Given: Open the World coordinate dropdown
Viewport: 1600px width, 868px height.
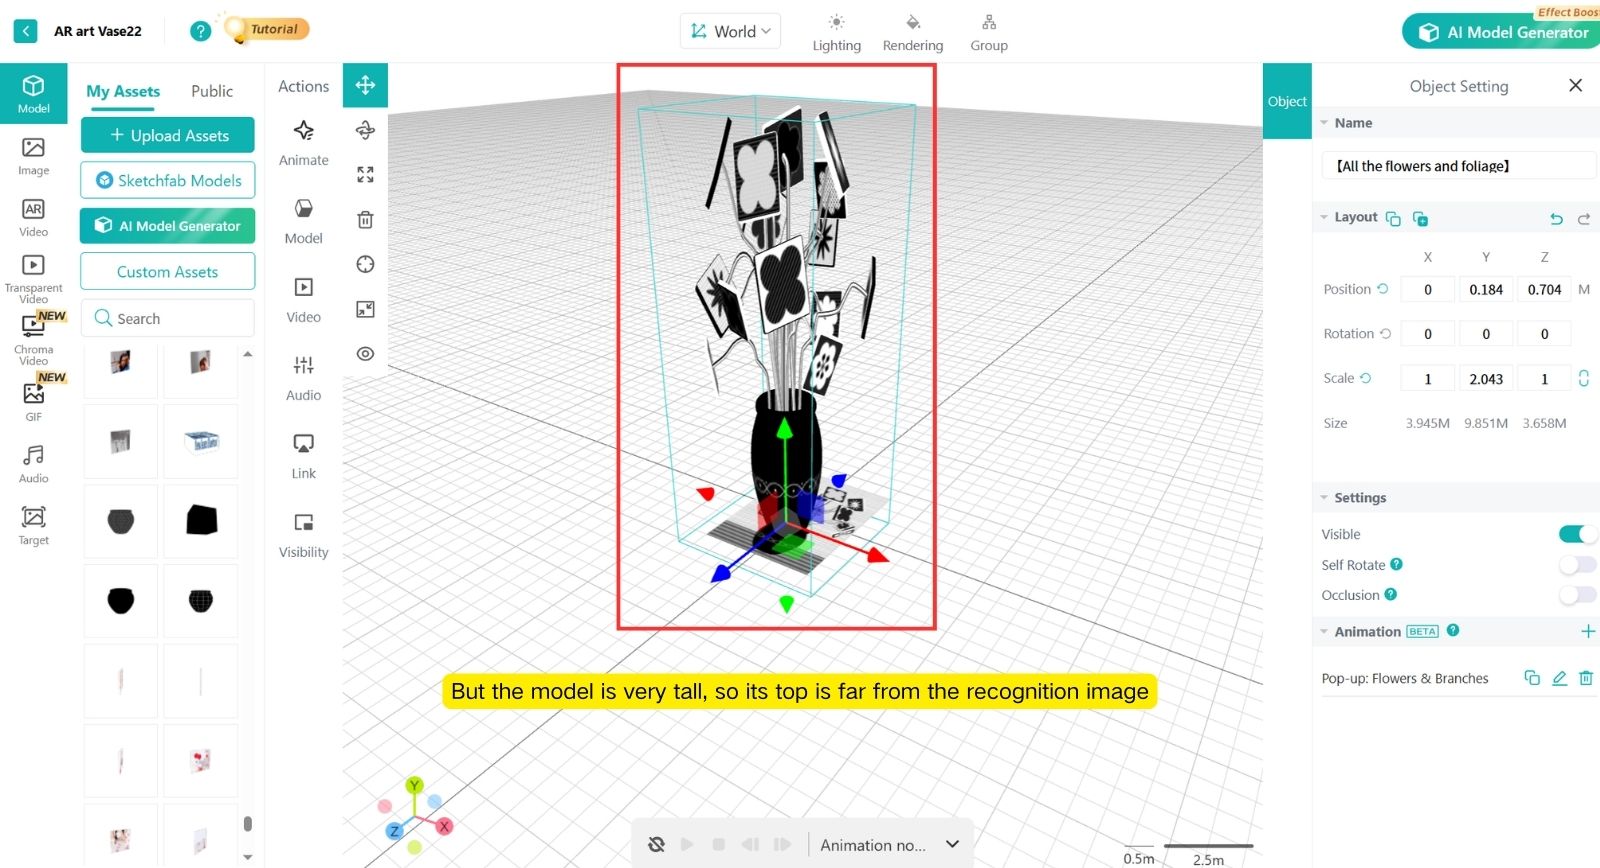Looking at the screenshot, I should click(730, 31).
